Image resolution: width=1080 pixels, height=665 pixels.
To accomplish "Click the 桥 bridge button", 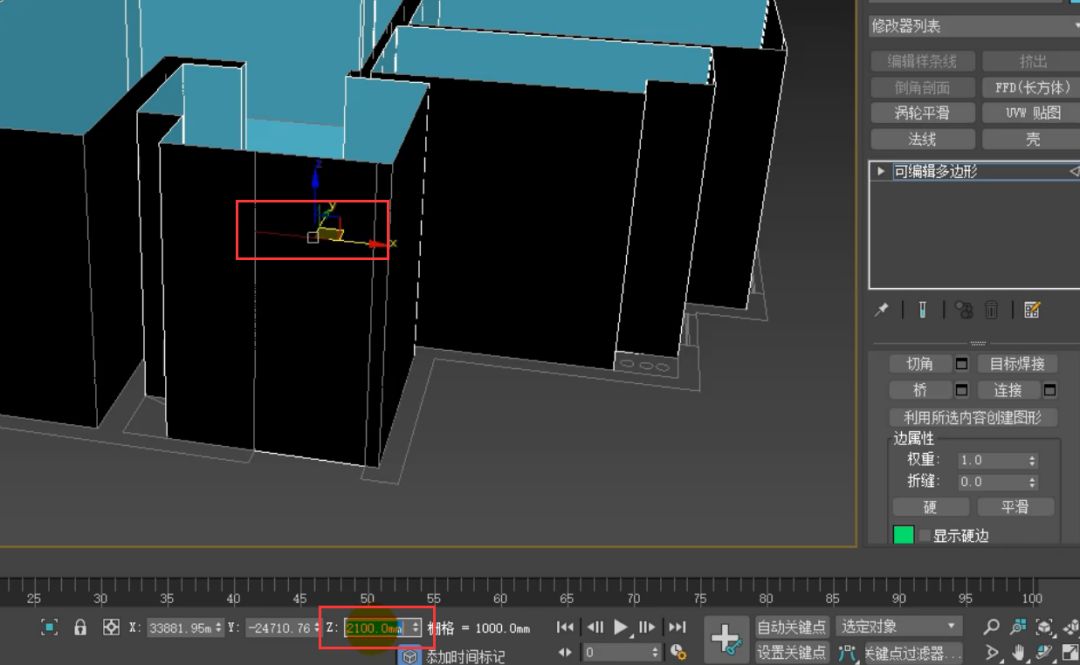I will click(920, 391).
